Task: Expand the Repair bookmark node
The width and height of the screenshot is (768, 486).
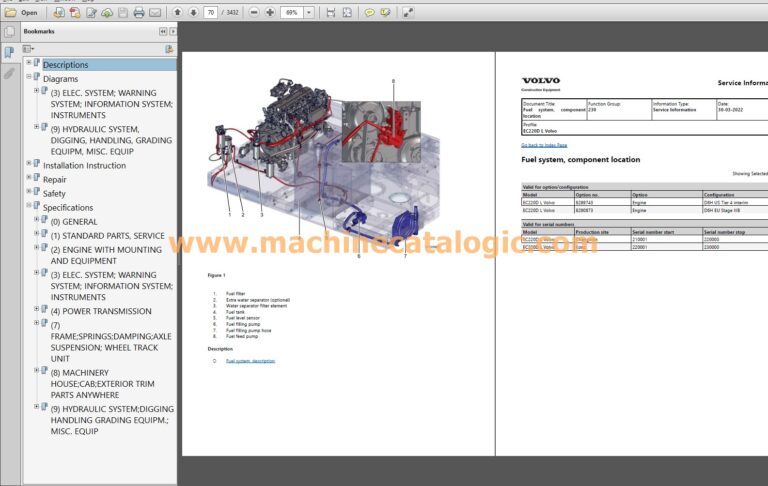Action: (x=29, y=177)
